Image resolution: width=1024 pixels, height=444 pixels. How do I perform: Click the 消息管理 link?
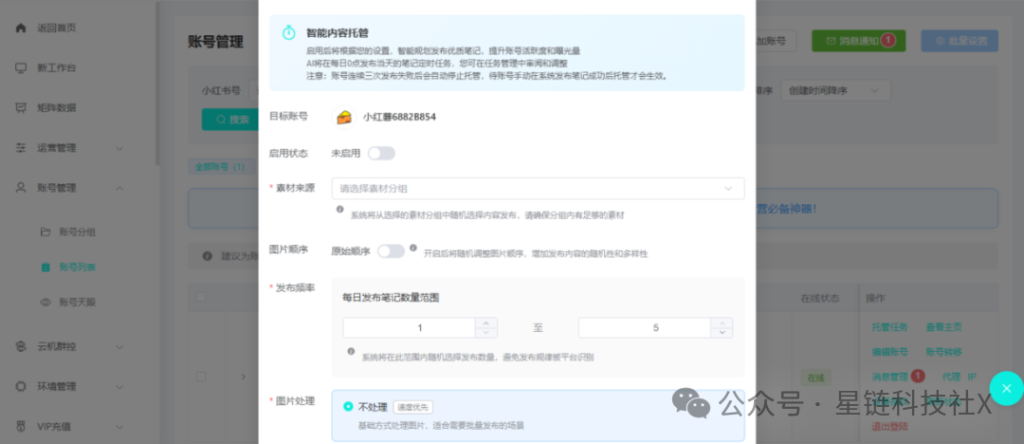(889, 377)
